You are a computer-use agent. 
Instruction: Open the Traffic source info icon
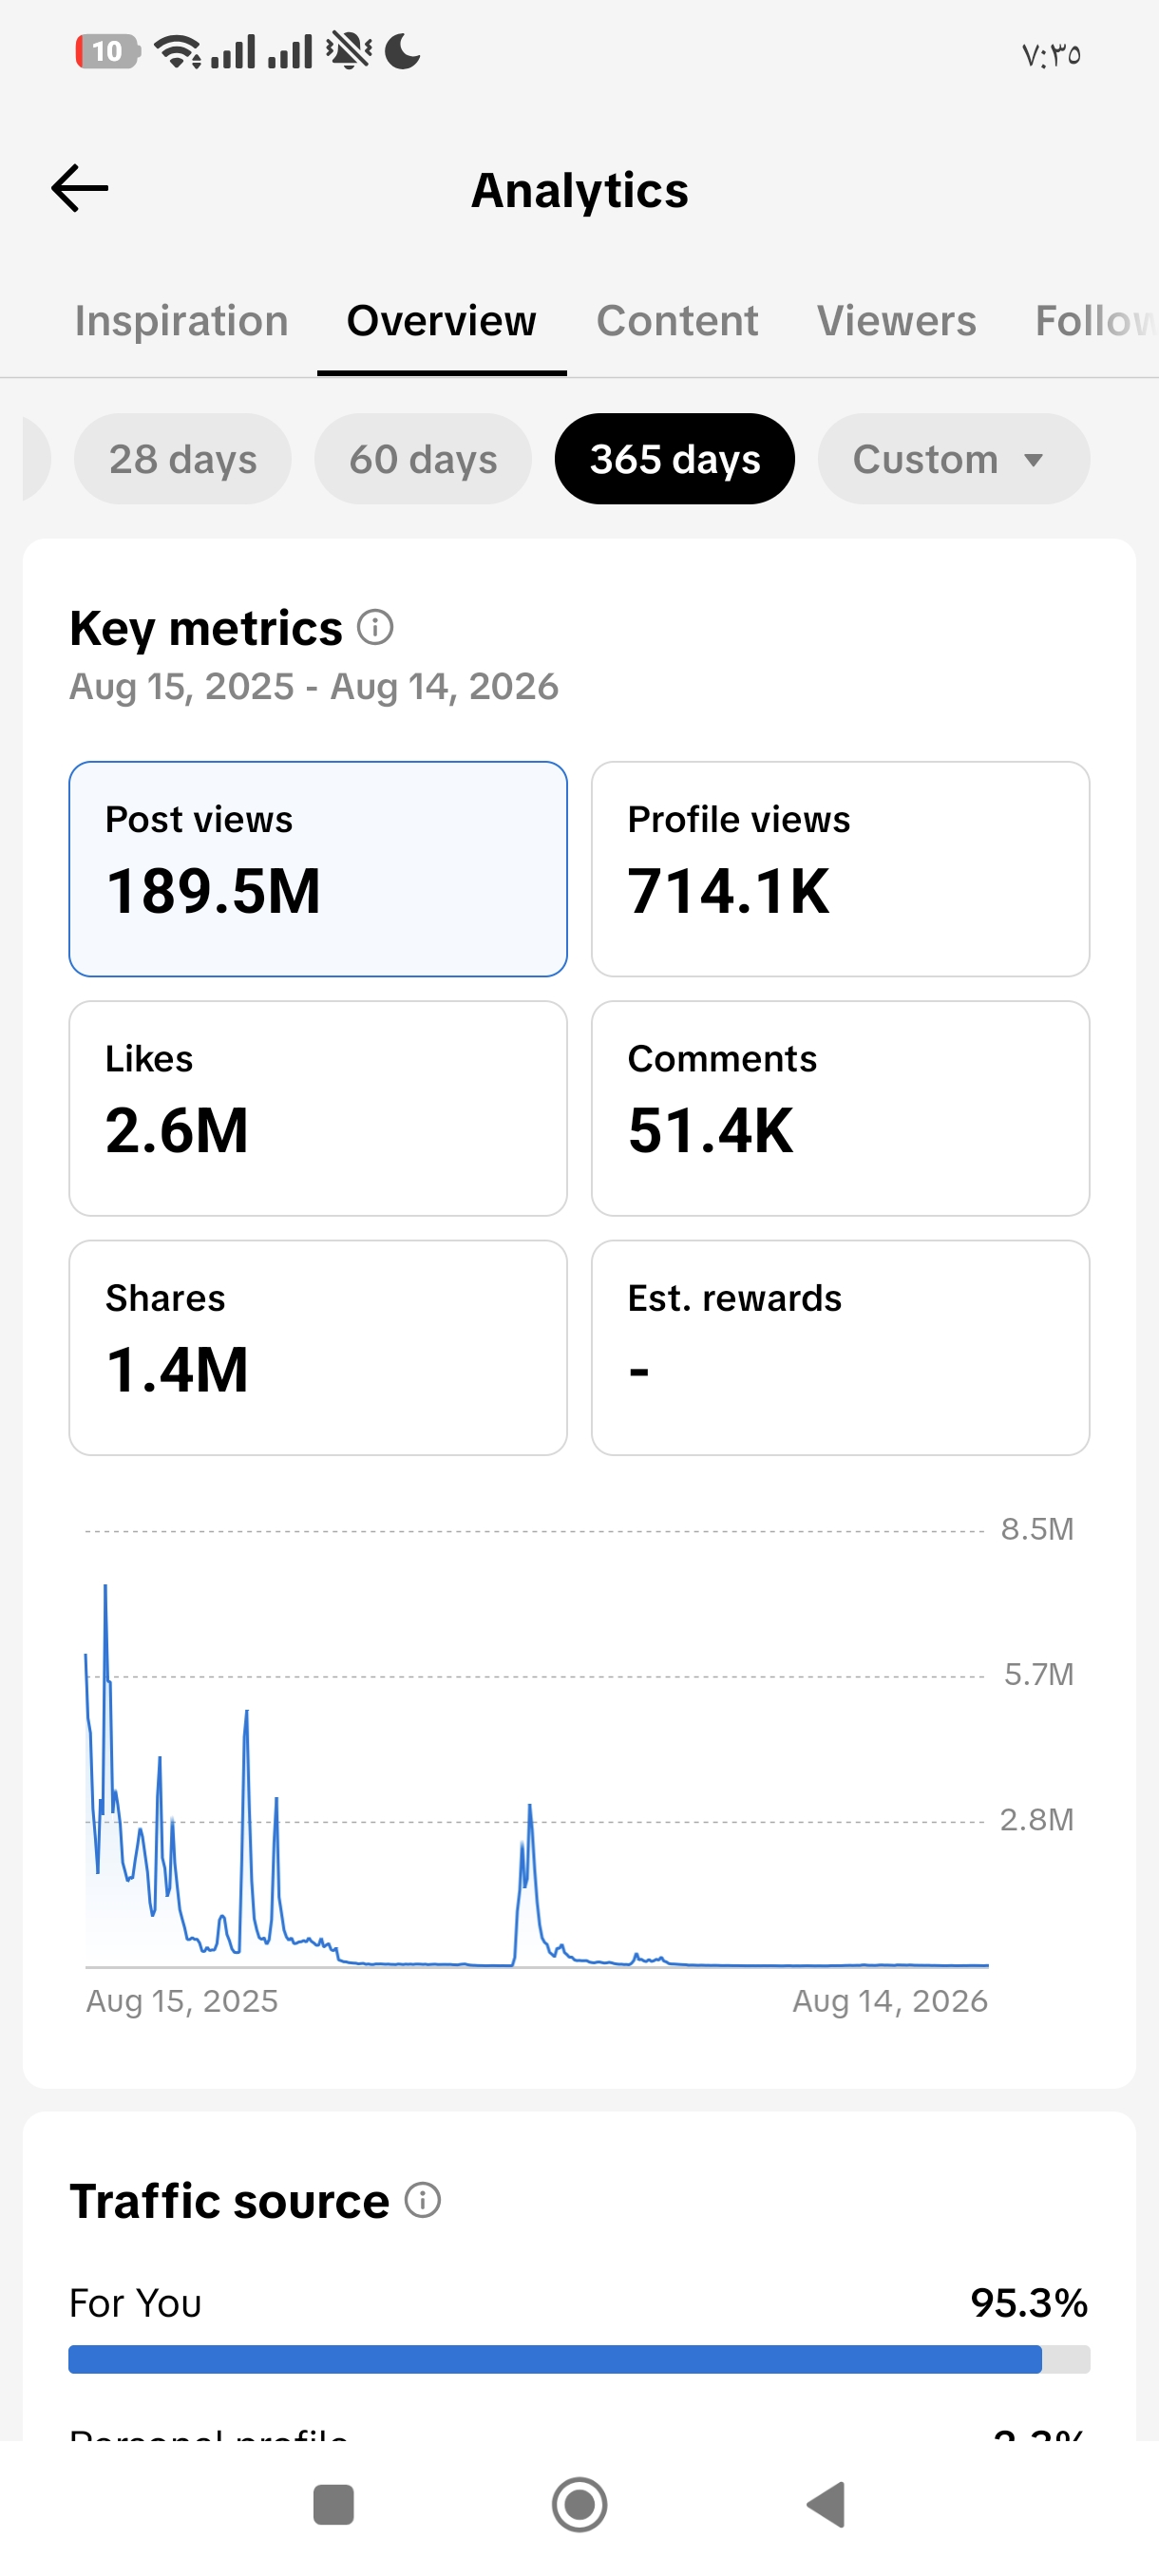423,2200
